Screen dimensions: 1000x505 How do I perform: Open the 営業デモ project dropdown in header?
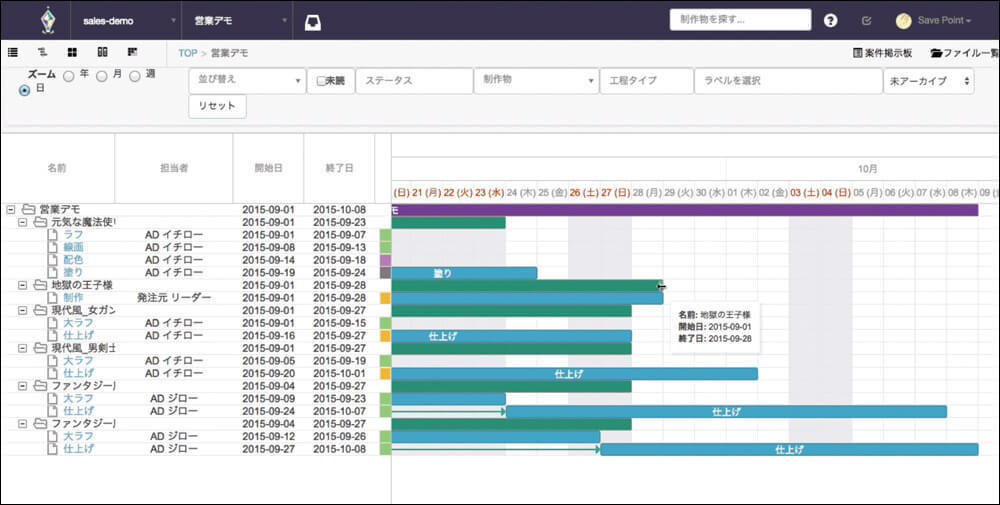click(x=237, y=20)
